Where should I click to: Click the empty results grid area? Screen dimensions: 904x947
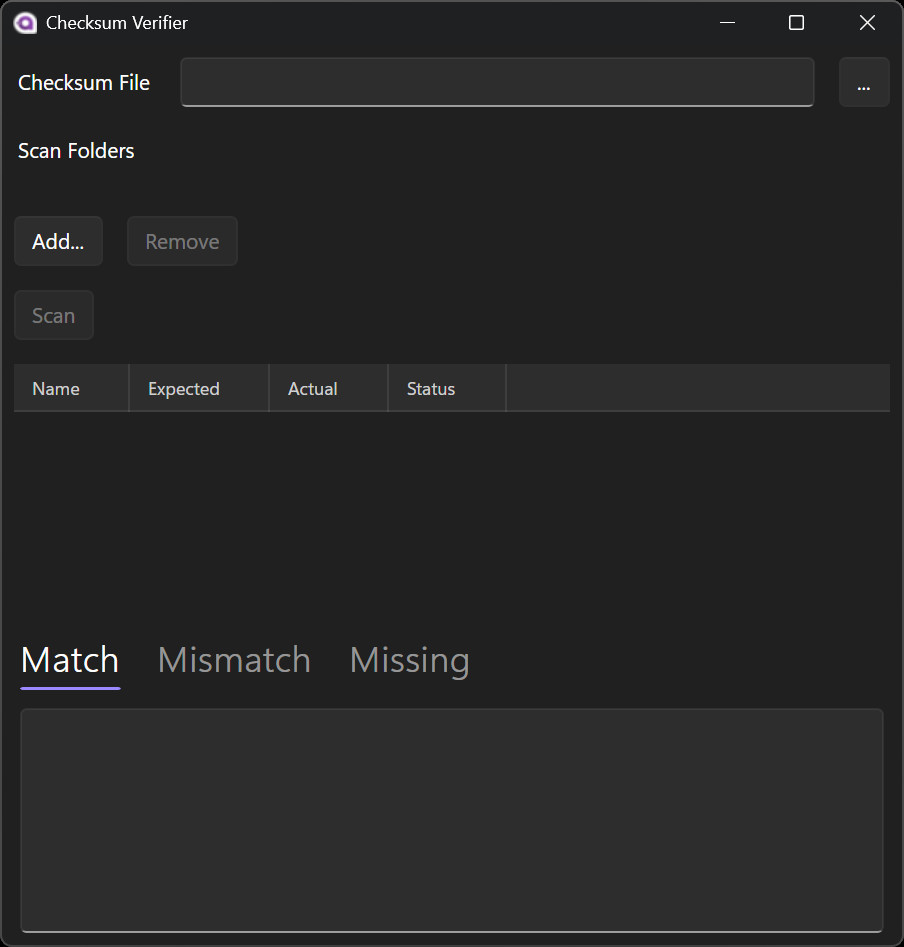pos(451,510)
